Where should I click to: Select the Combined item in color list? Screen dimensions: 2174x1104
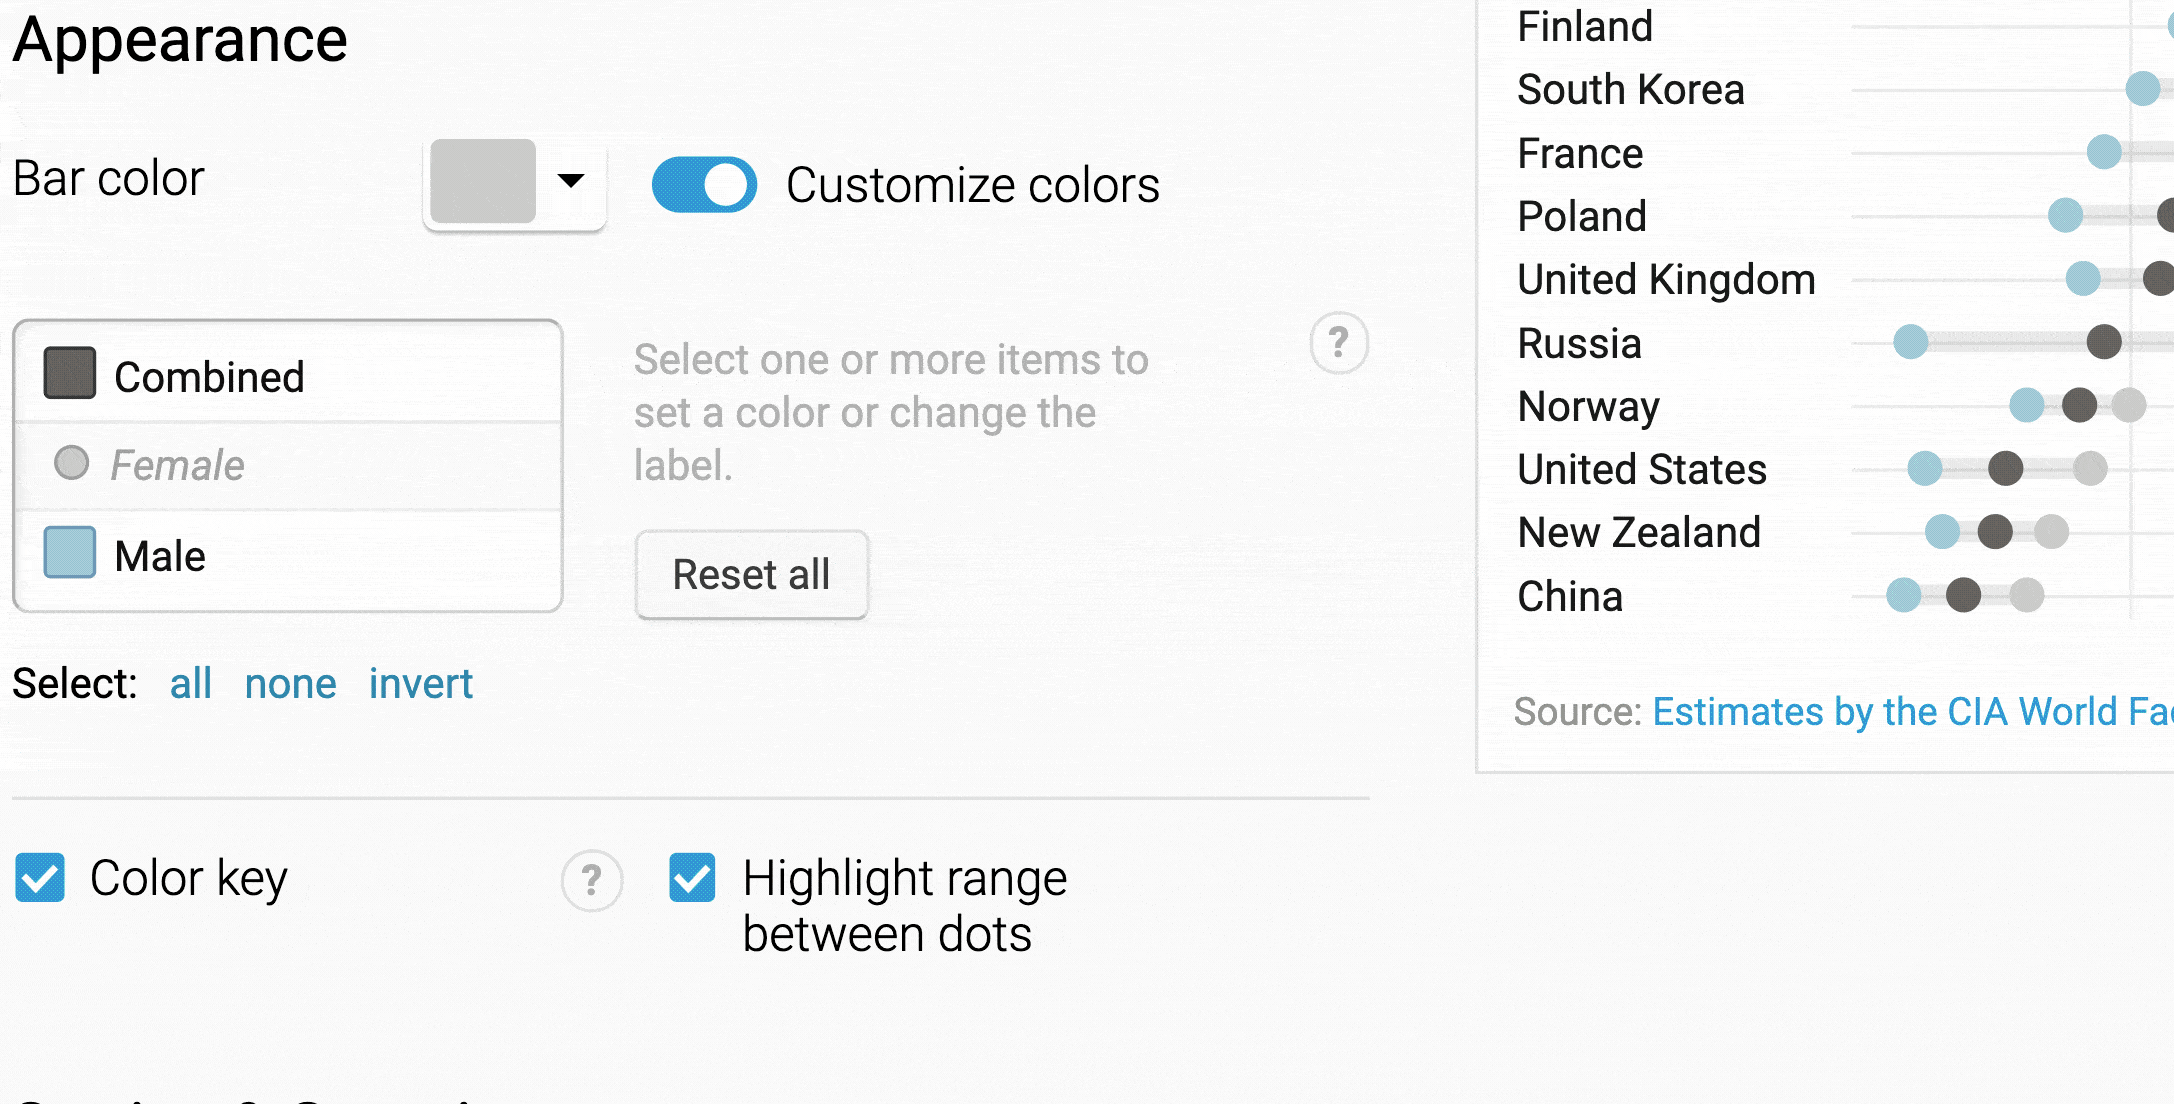click(288, 377)
